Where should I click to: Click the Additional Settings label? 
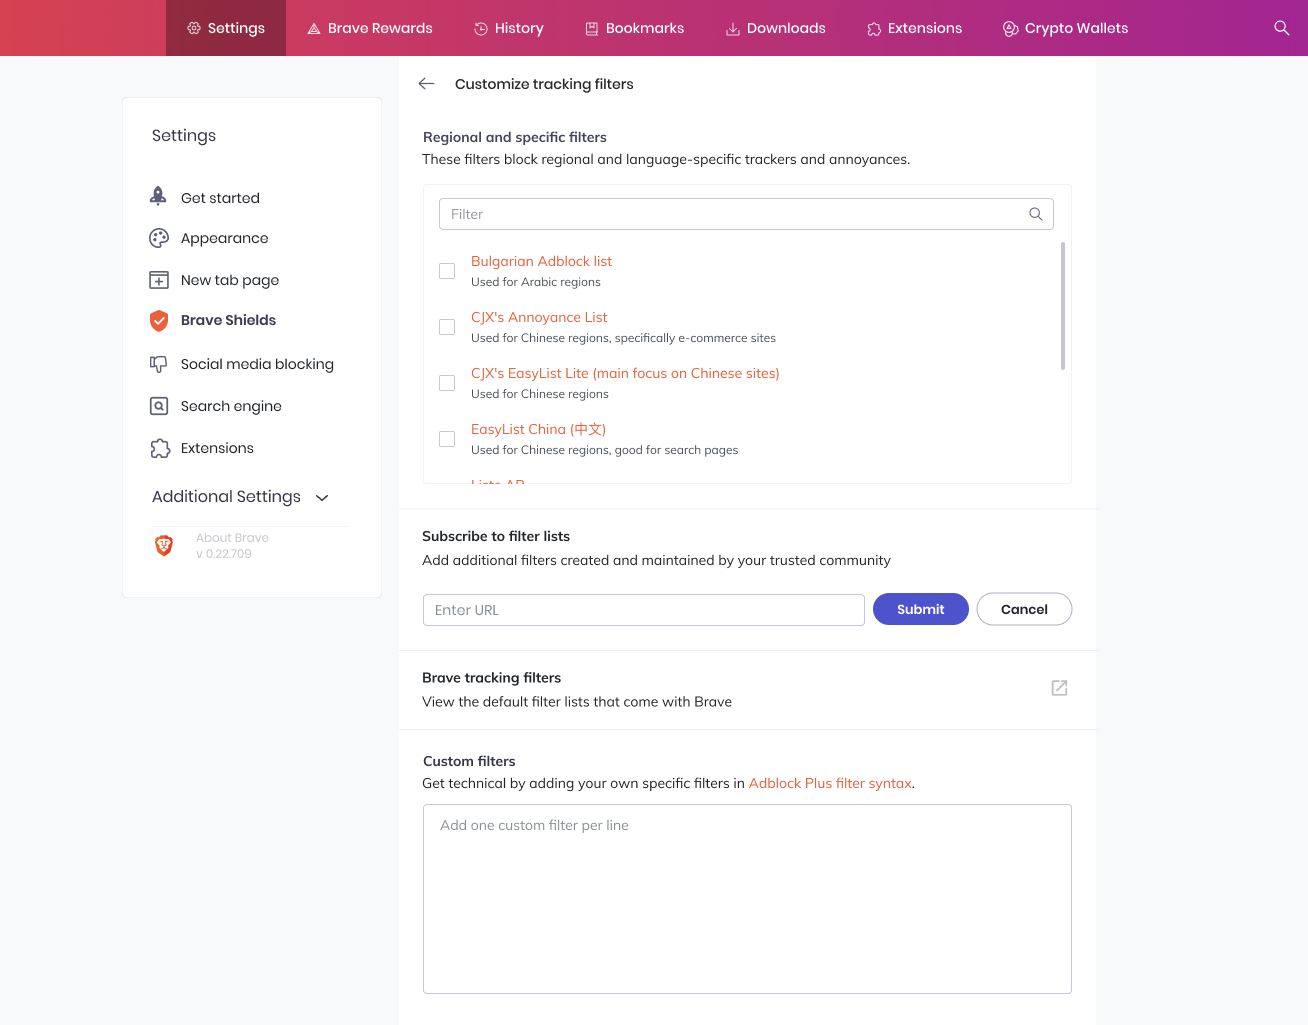pyautogui.click(x=226, y=496)
